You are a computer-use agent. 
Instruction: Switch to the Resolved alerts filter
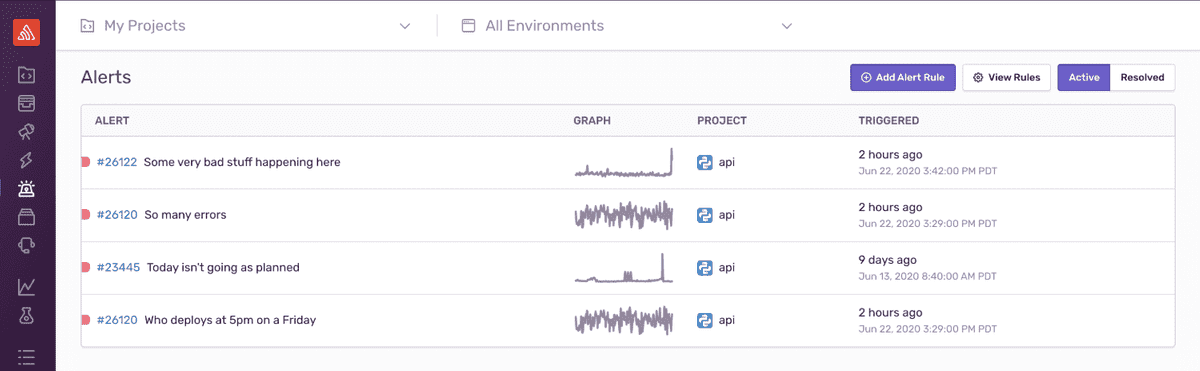pos(1143,78)
